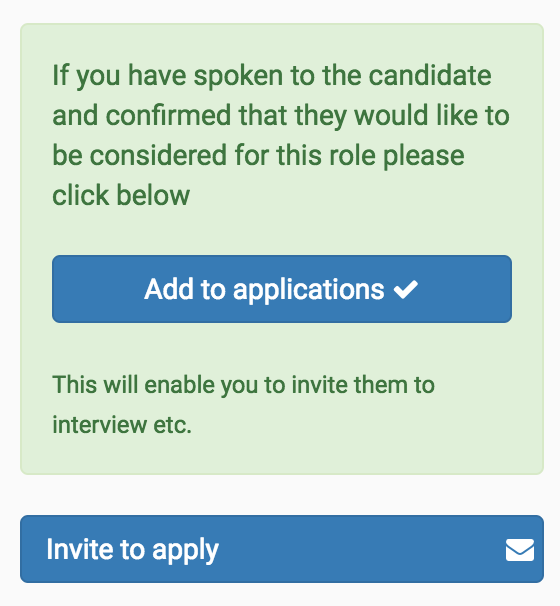Click the line 'This will enable you to invite them to'
This screenshot has height=606, width=560.
[x=243, y=385]
